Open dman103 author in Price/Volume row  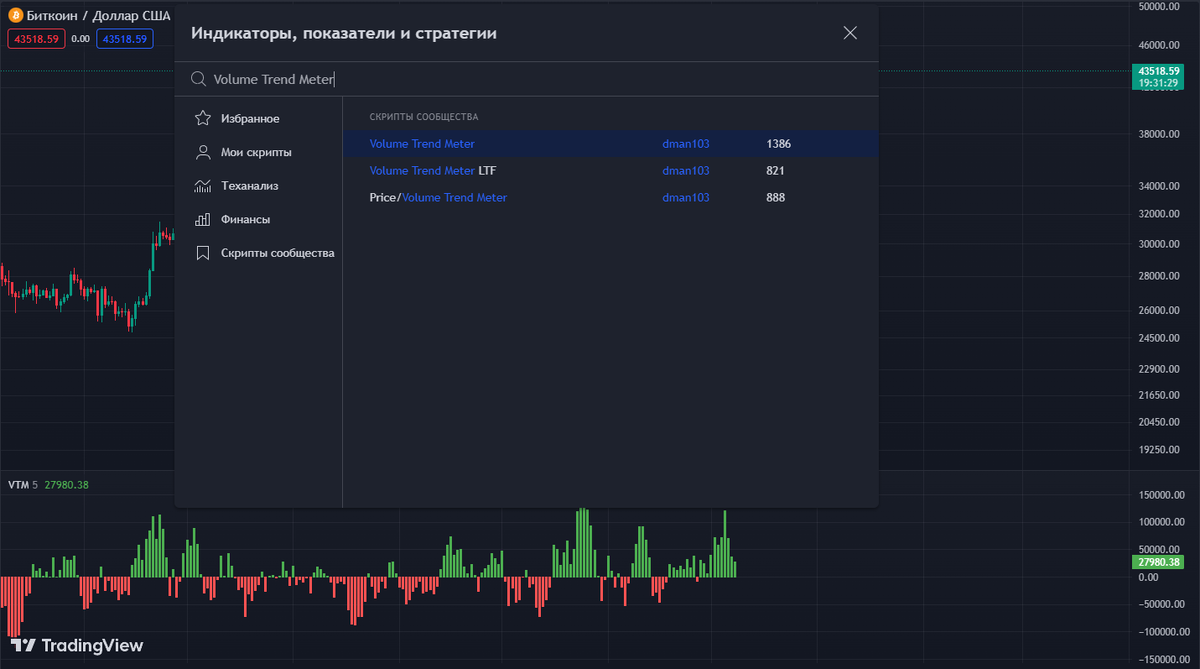point(686,198)
